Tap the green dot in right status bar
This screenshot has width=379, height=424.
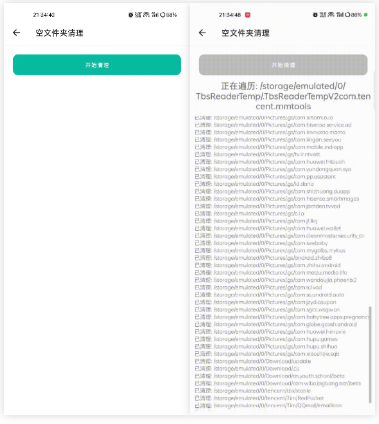[x=366, y=15]
